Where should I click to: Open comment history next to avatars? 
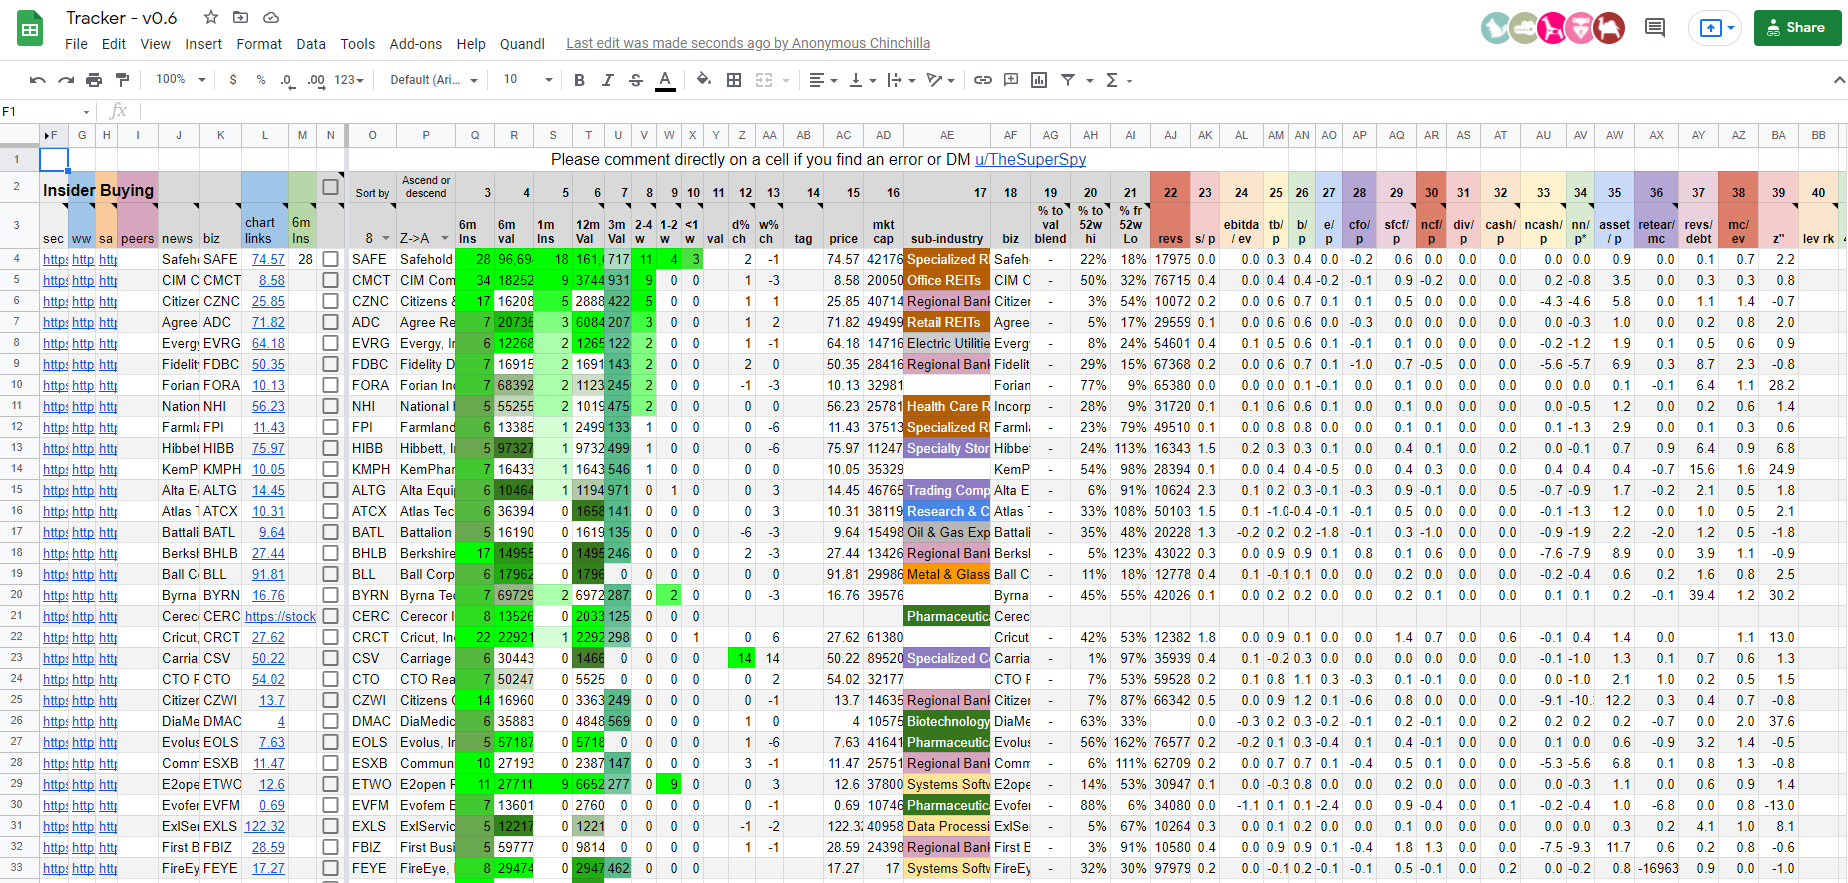pyautogui.click(x=1655, y=28)
